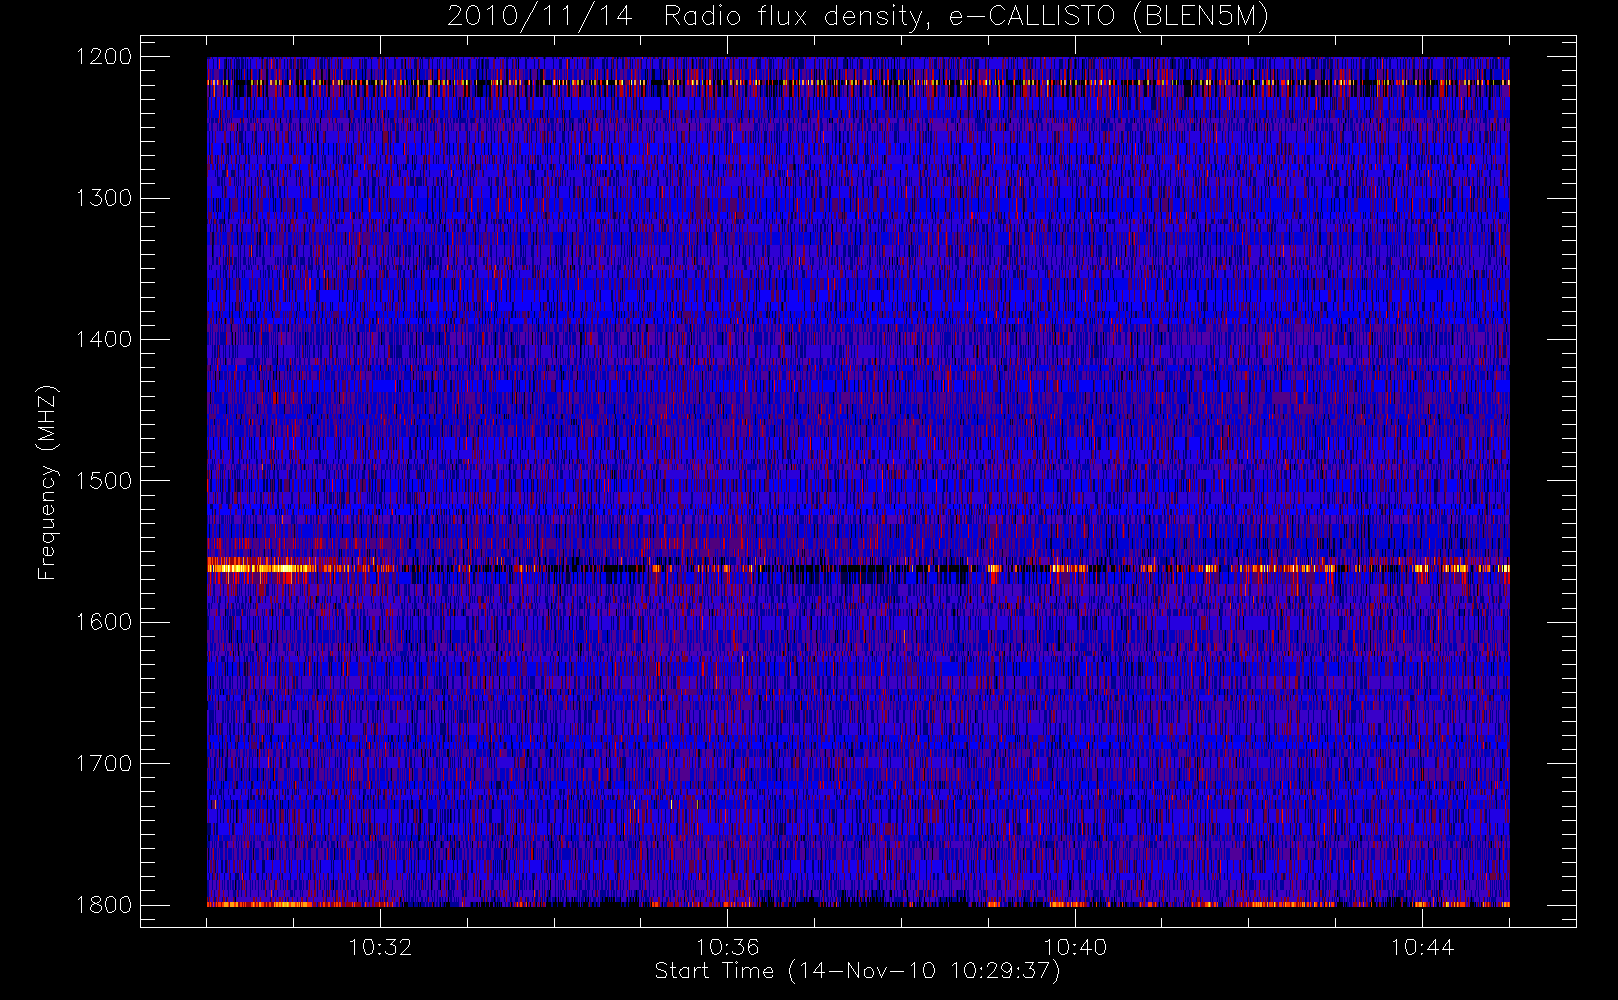
Task: Click the 10:36 time tick label
Action: click(x=728, y=947)
